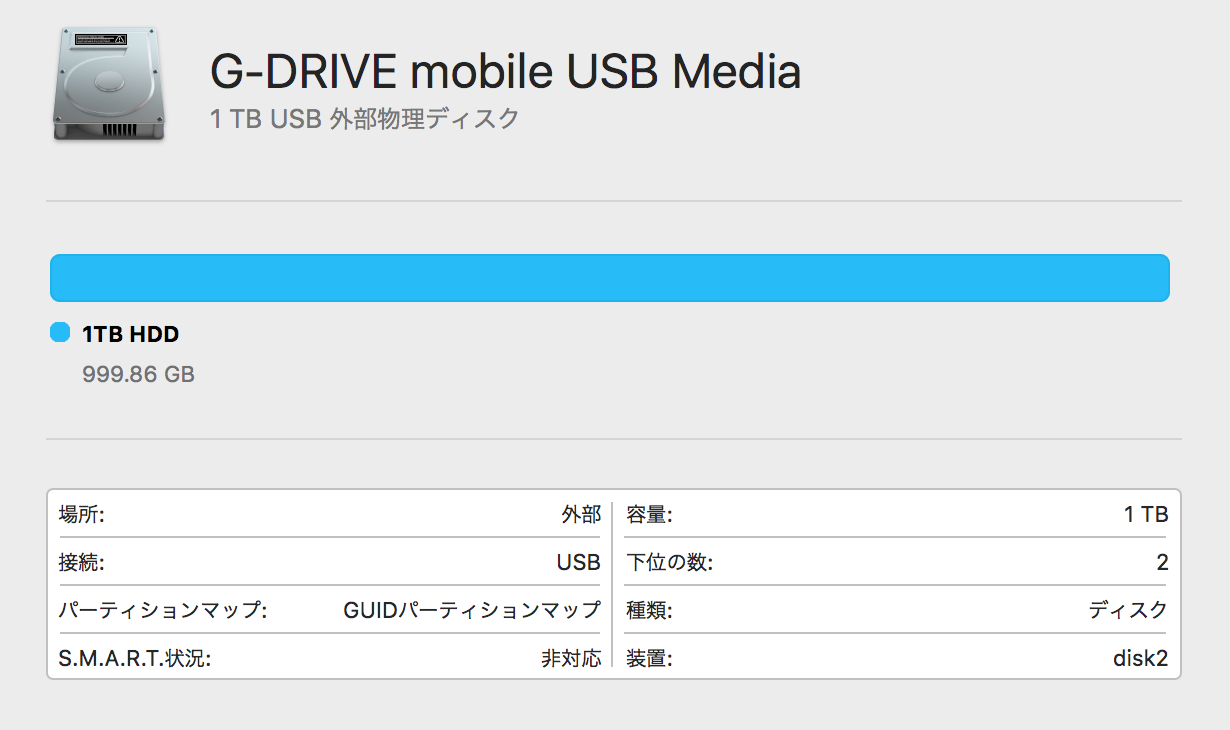The height and width of the screenshot is (730, 1230).
Task: Click the disk2 device value
Action: tap(1140, 658)
